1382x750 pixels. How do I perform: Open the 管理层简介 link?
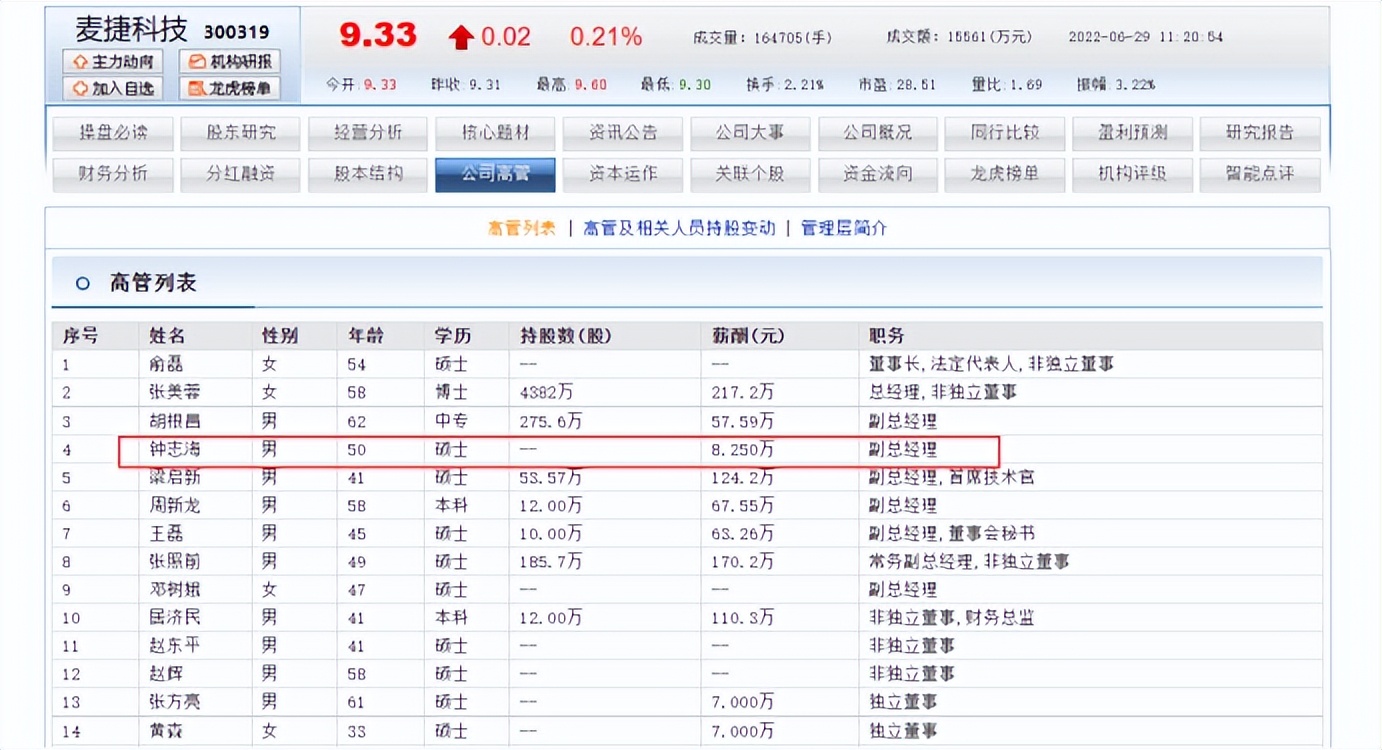click(x=843, y=228)
